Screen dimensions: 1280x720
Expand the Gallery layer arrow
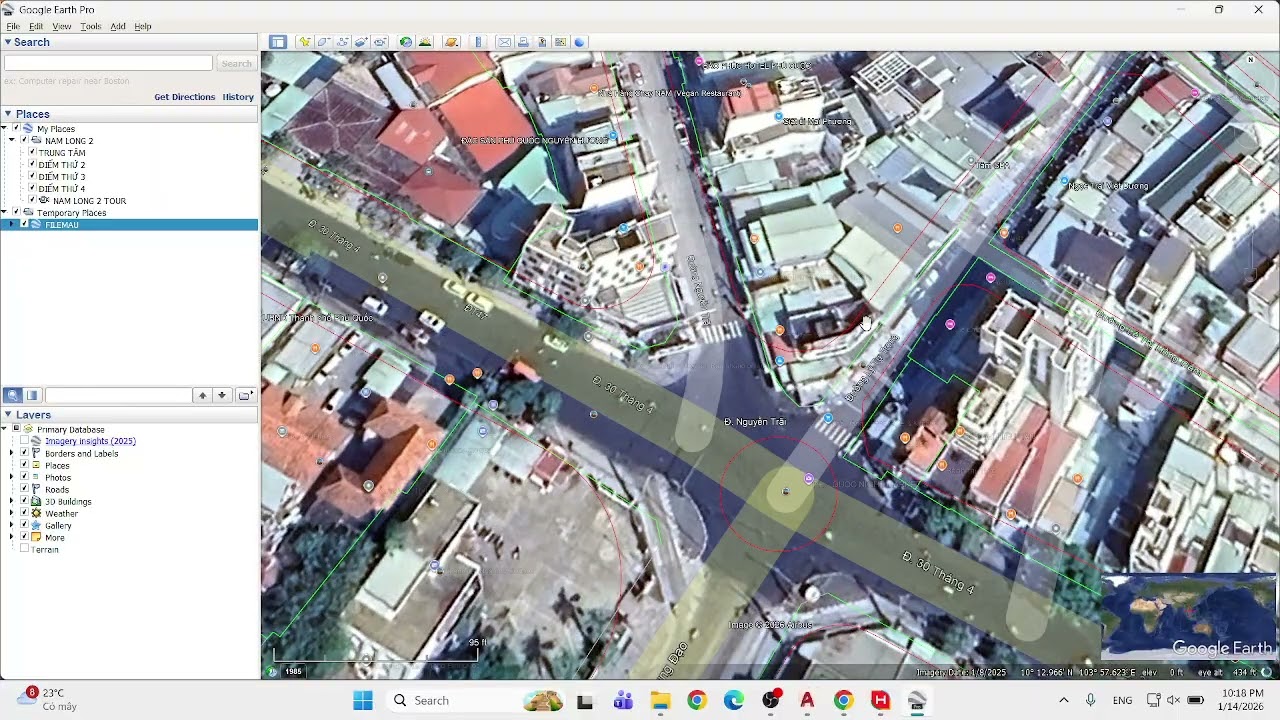click(x=11, y=525)
